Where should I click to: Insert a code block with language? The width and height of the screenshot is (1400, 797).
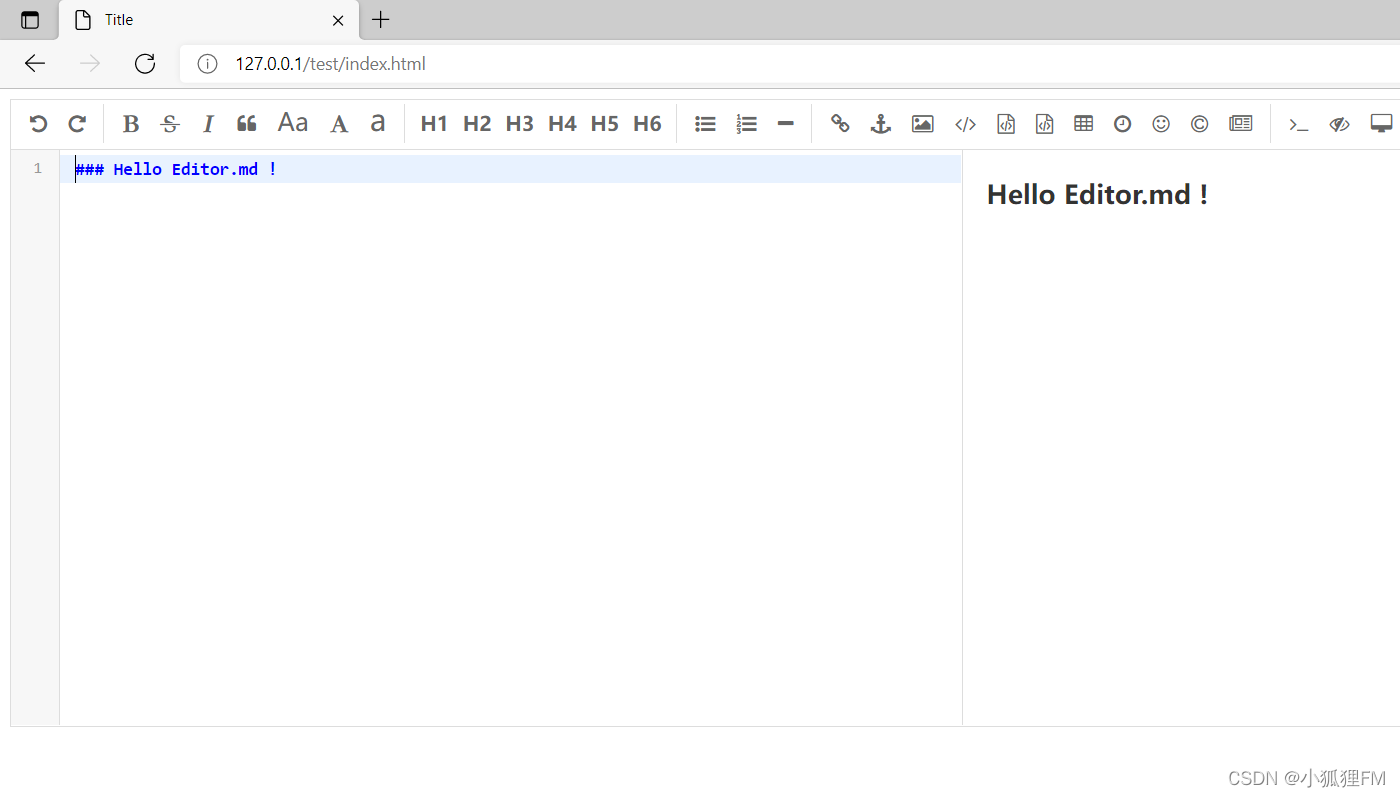coord(1044,124)
